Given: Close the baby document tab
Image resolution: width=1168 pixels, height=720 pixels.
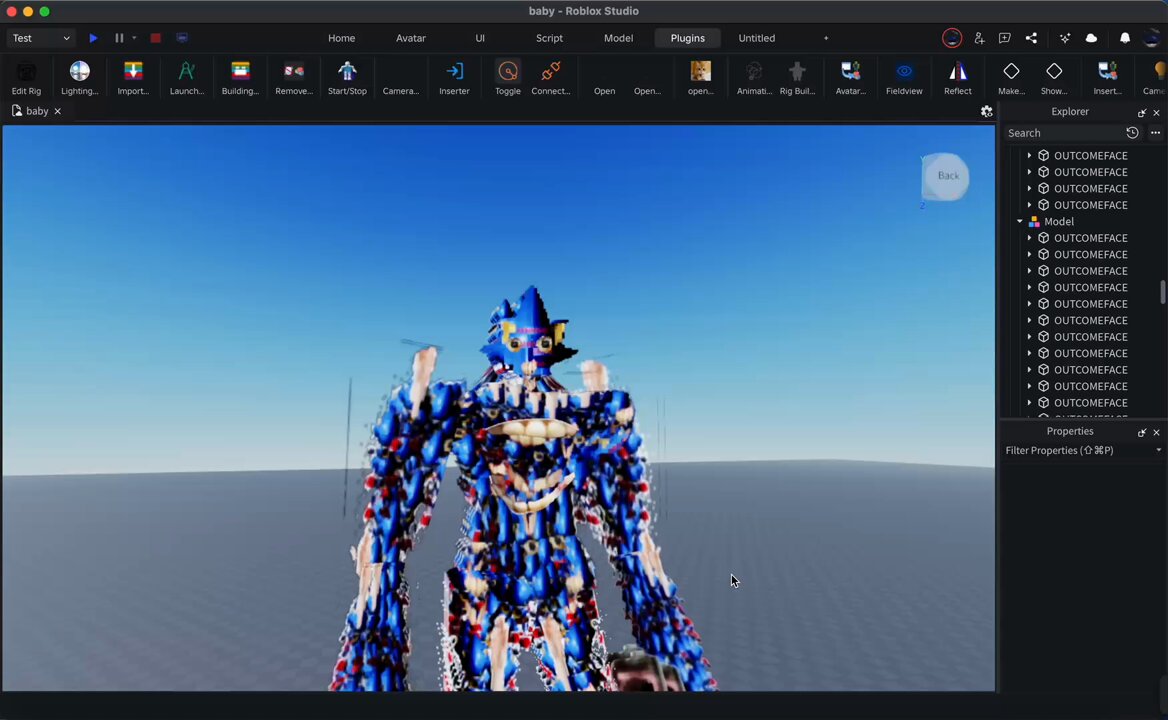Looking at the screenshot, I should 57,111.
